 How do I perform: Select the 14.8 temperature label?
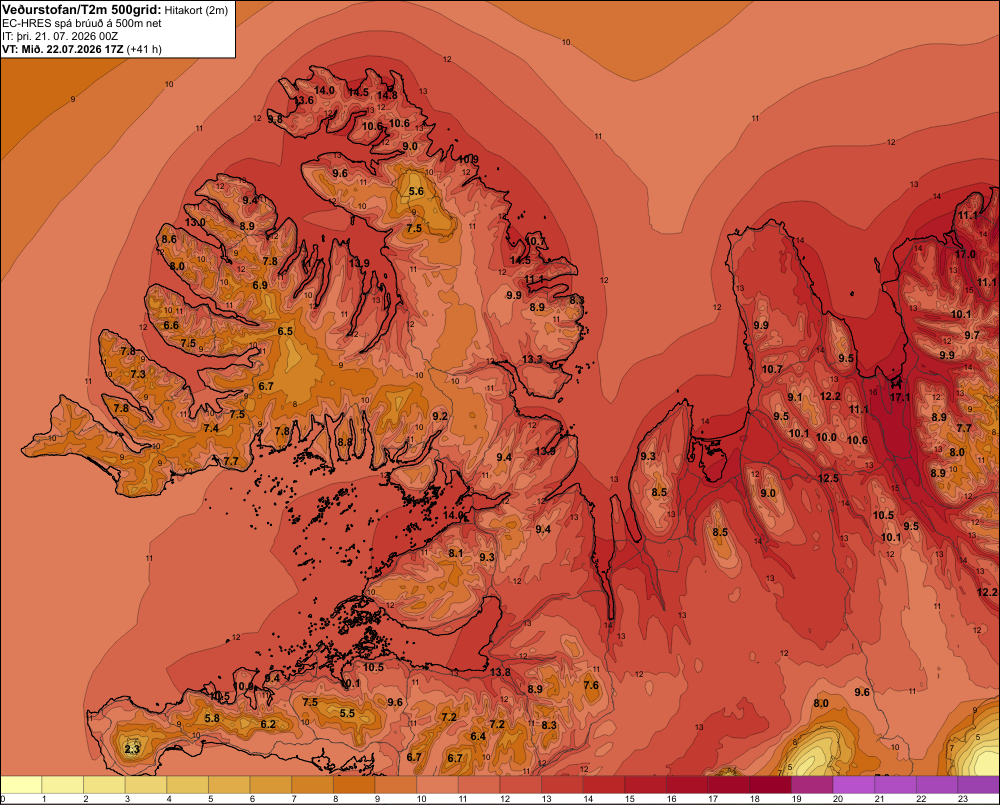[x=387, y=95]
